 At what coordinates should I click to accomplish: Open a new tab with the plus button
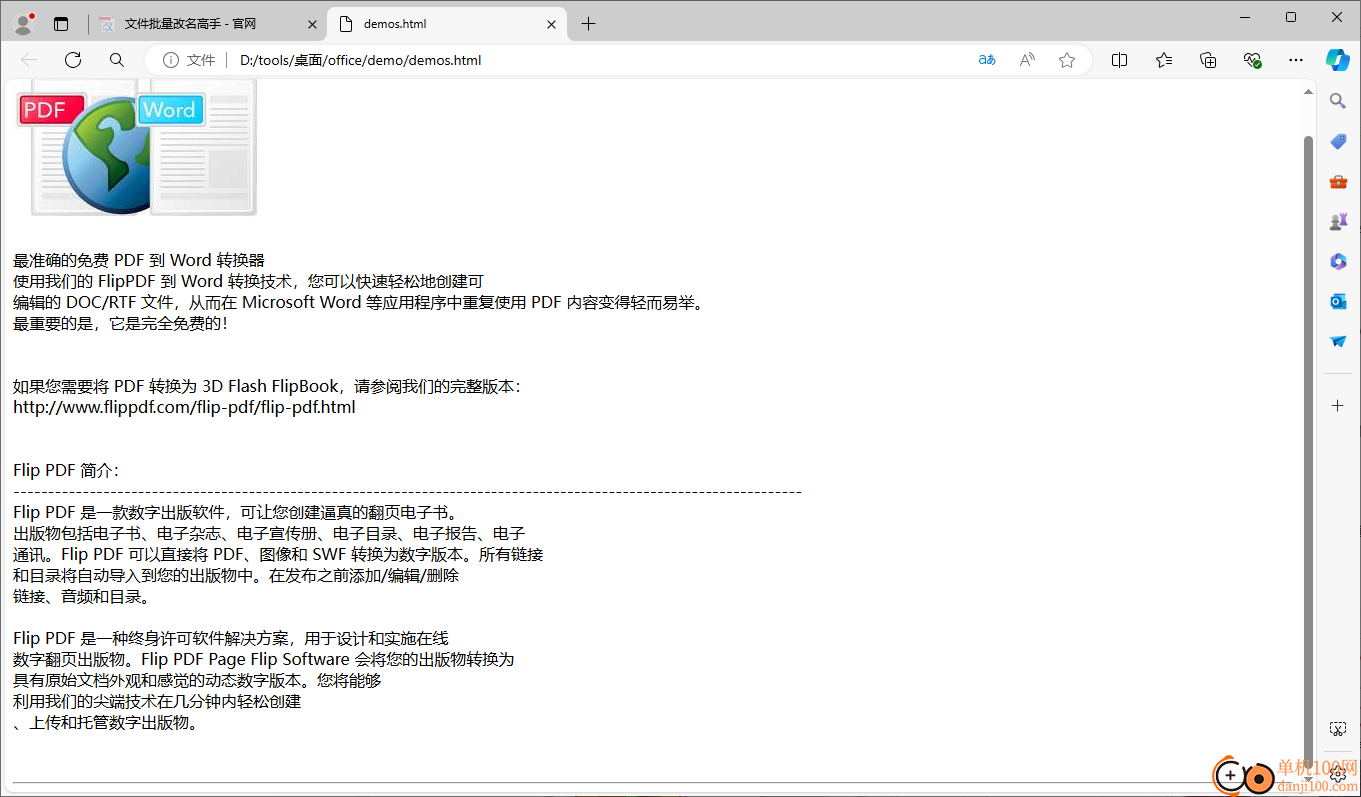tap(588, 24)
